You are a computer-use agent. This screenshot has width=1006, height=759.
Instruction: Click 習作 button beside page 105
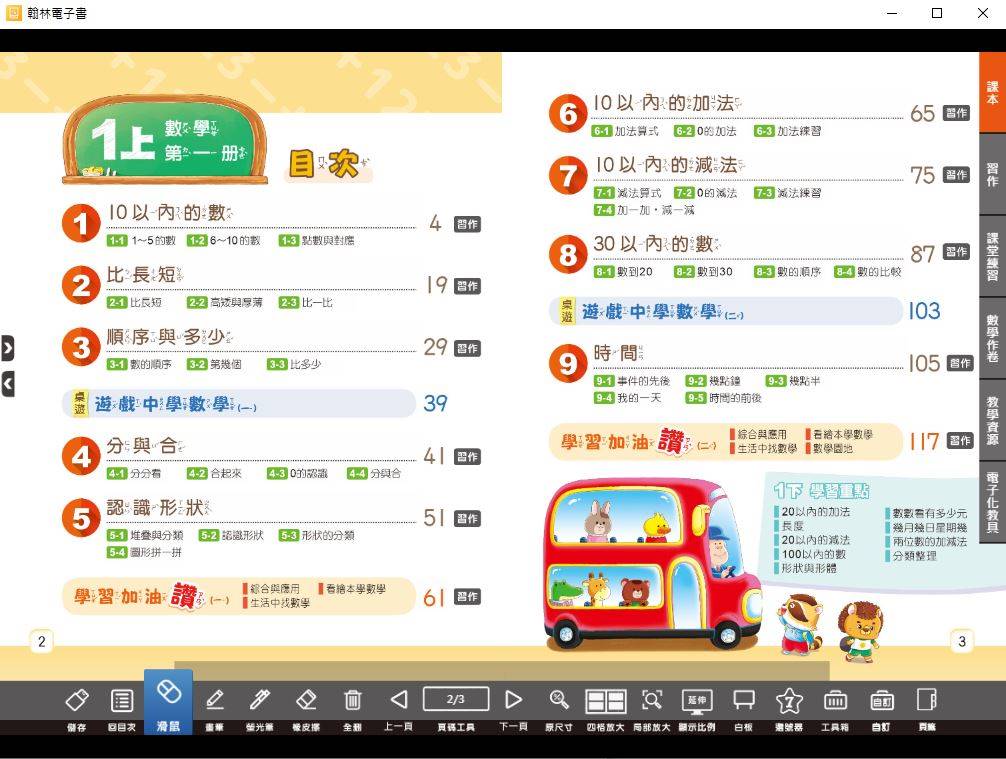pos(960,363)
